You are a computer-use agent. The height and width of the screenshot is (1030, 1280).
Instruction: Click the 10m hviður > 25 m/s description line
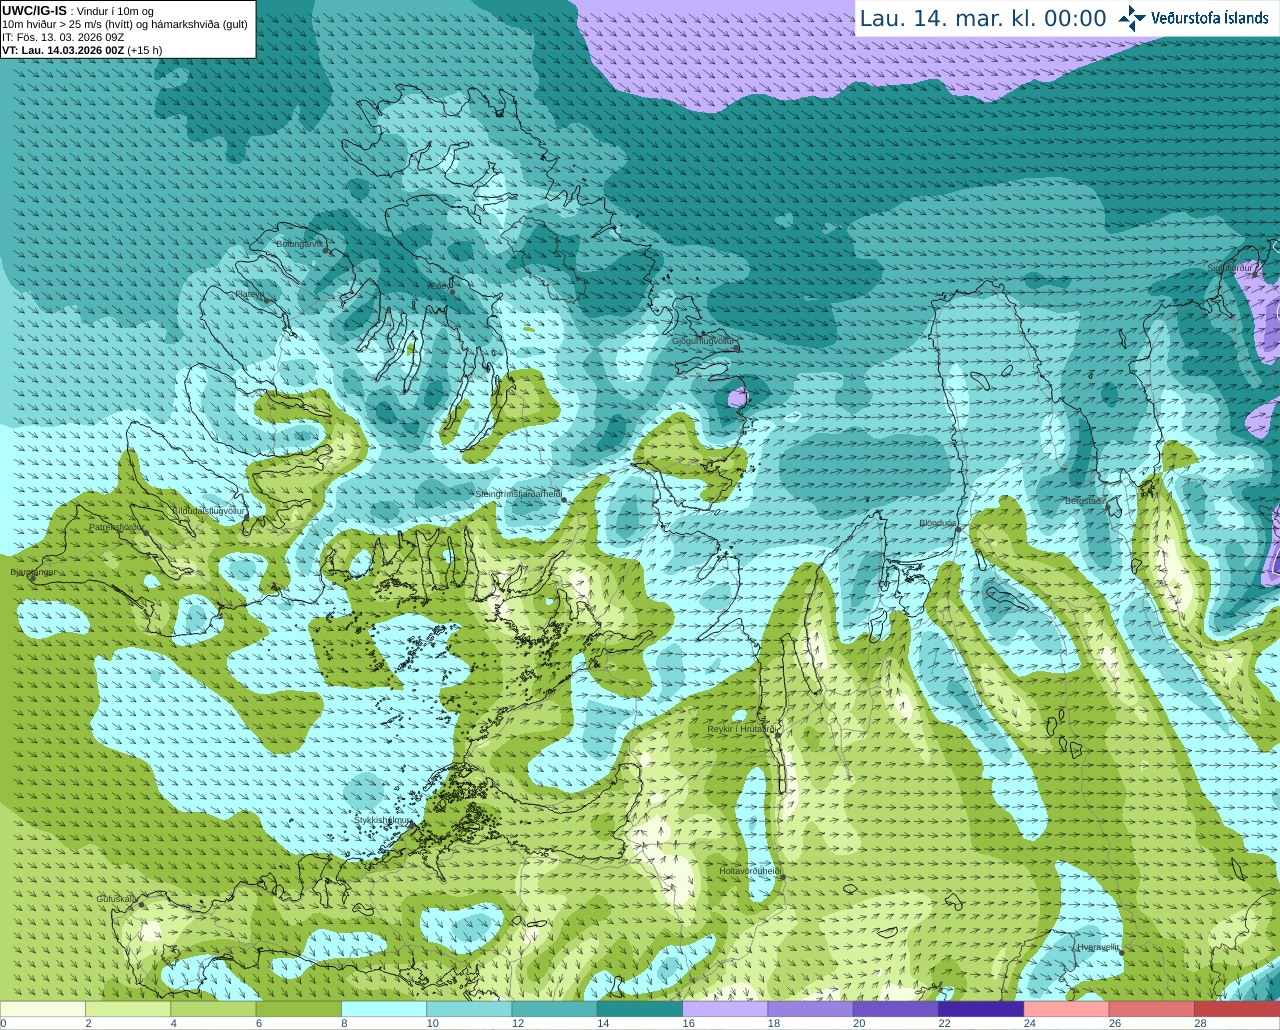pos(125,24)
